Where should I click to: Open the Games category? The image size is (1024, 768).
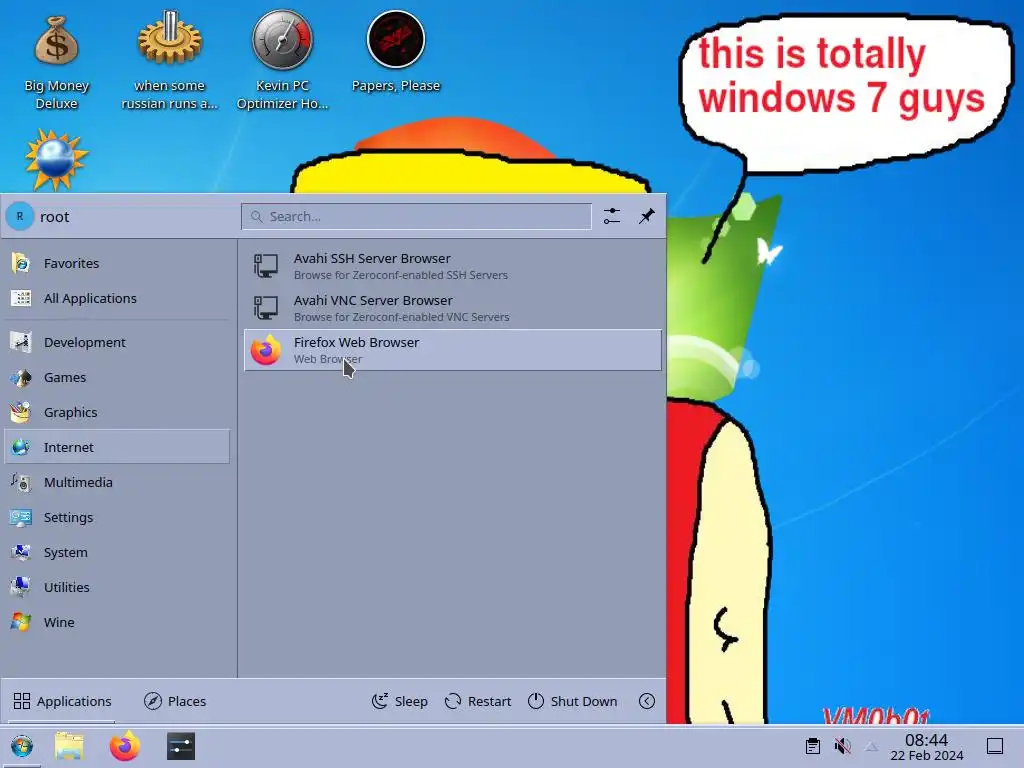point(118,377)
